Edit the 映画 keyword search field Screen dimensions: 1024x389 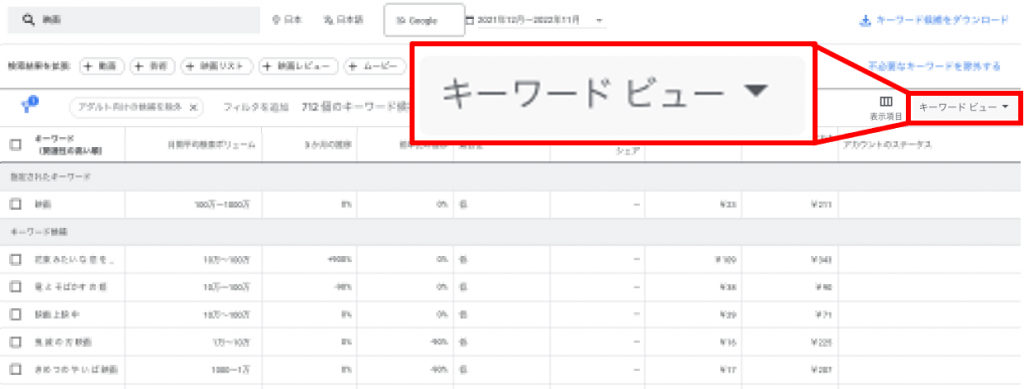pos(133,20)
